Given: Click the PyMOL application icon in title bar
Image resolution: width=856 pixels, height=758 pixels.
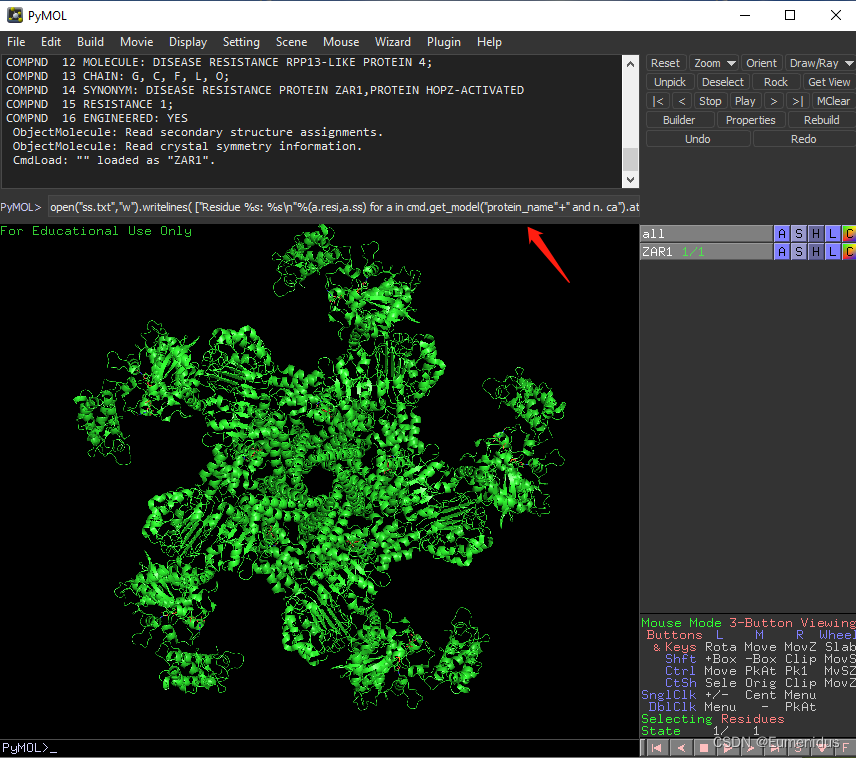Looking at the screenshot, I should click(x=15, y=15).
